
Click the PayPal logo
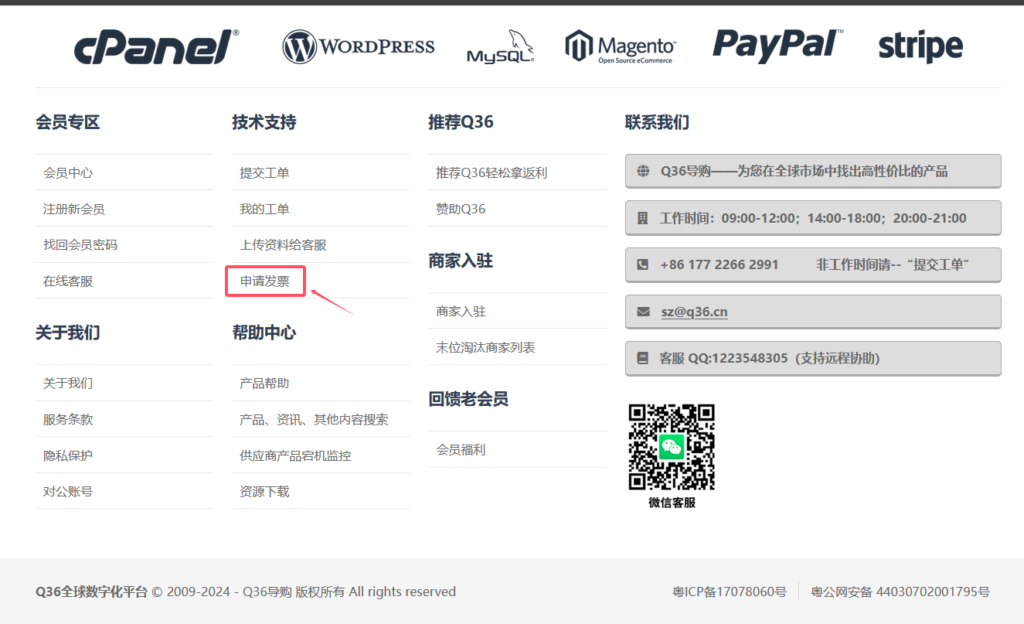(778, 46)
